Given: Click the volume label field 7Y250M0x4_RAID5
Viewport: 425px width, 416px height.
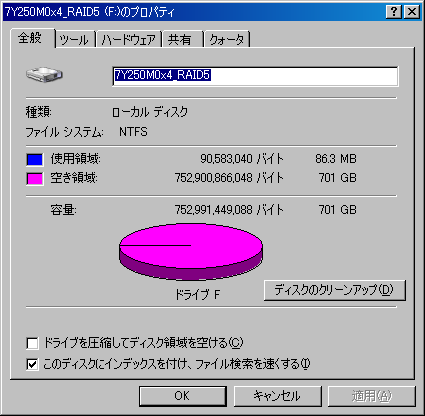Looking at the screenshot, I should [255, 76].
